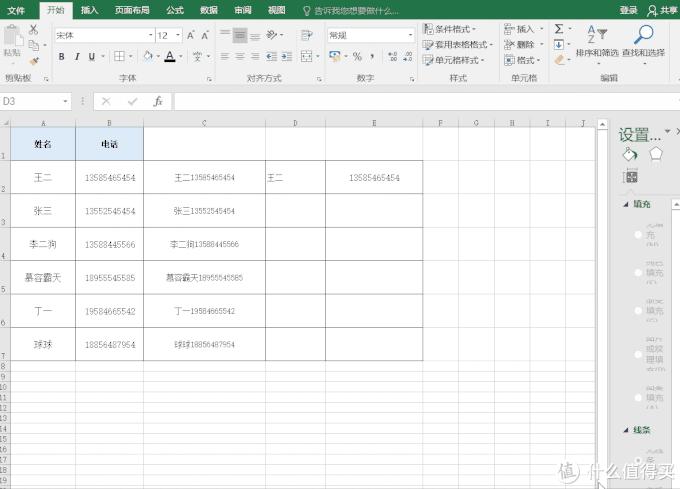Viewport: 680px width, 489px height.
Task: Click the Paste clipboard icon
Action: click(x=13, y=37)
